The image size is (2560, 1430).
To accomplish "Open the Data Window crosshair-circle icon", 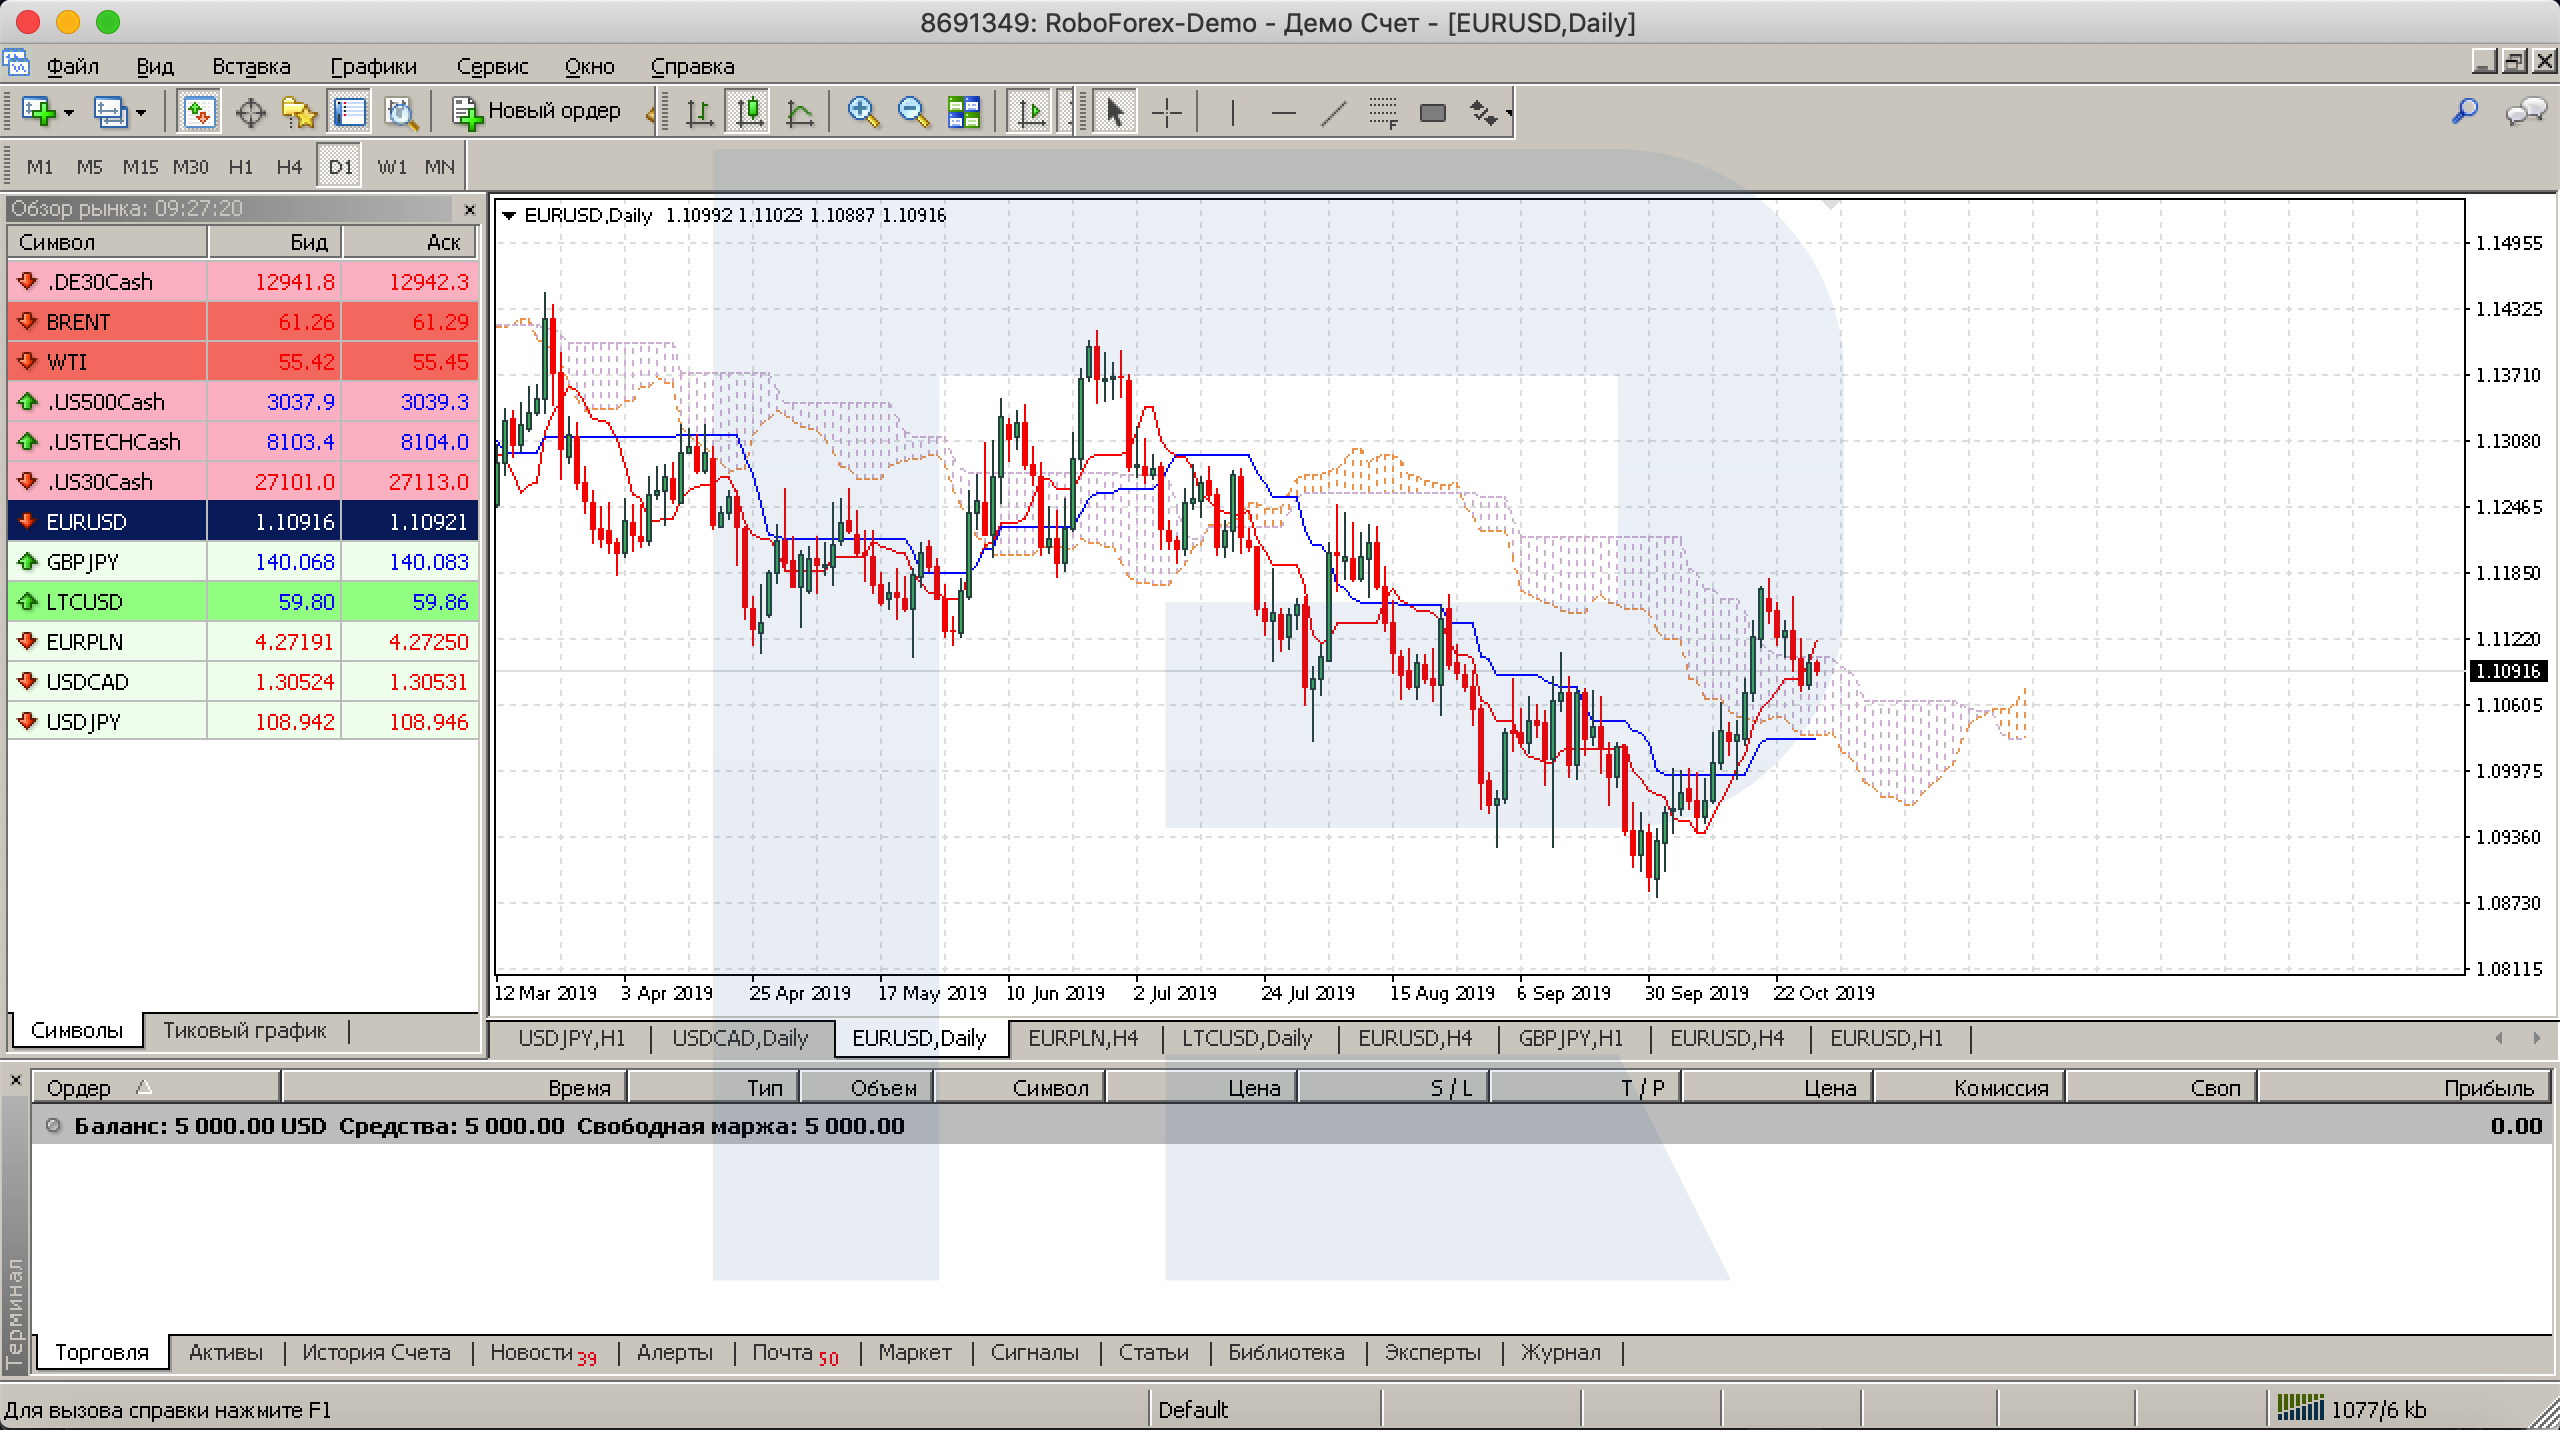I will tap(250, 112).
